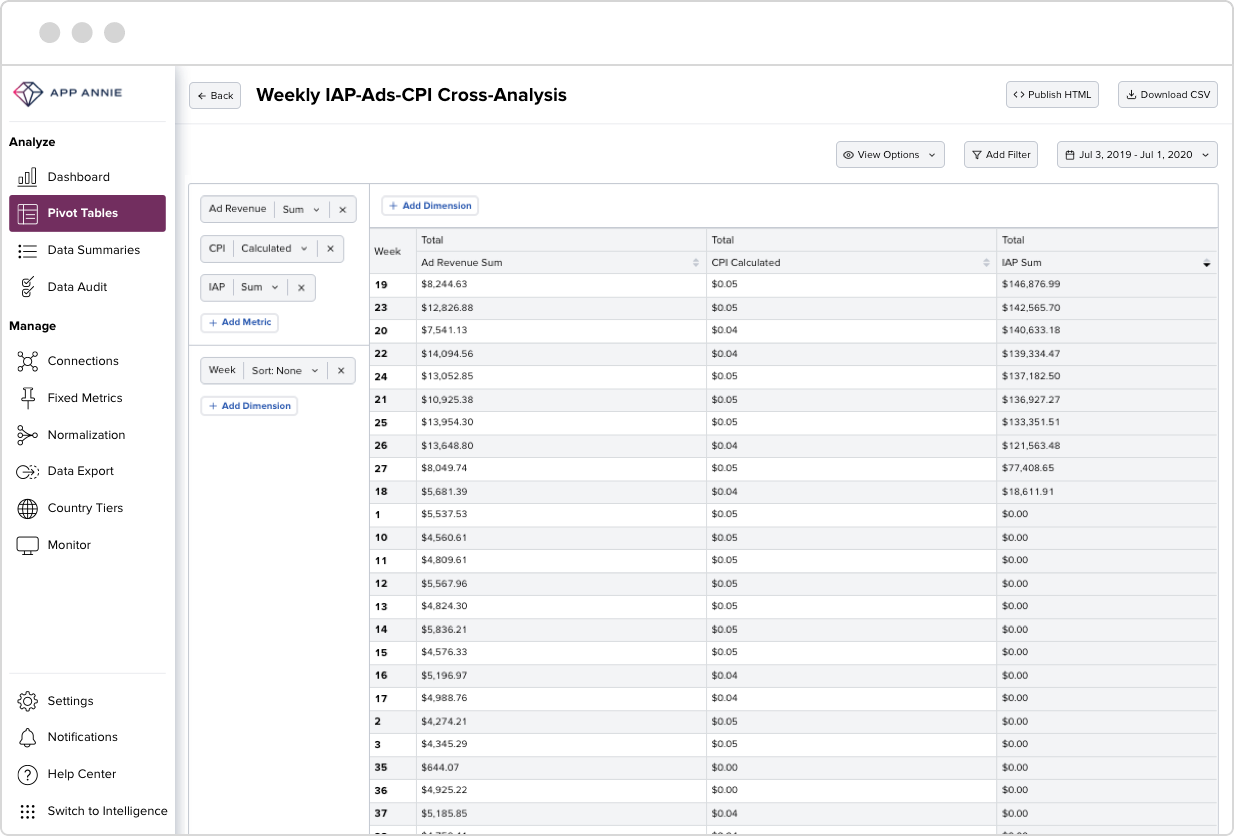The width and height of the screenshot is (1234, 836).
Task: Click the Country Tiers globe icon
Action: [x=28, y=508]
